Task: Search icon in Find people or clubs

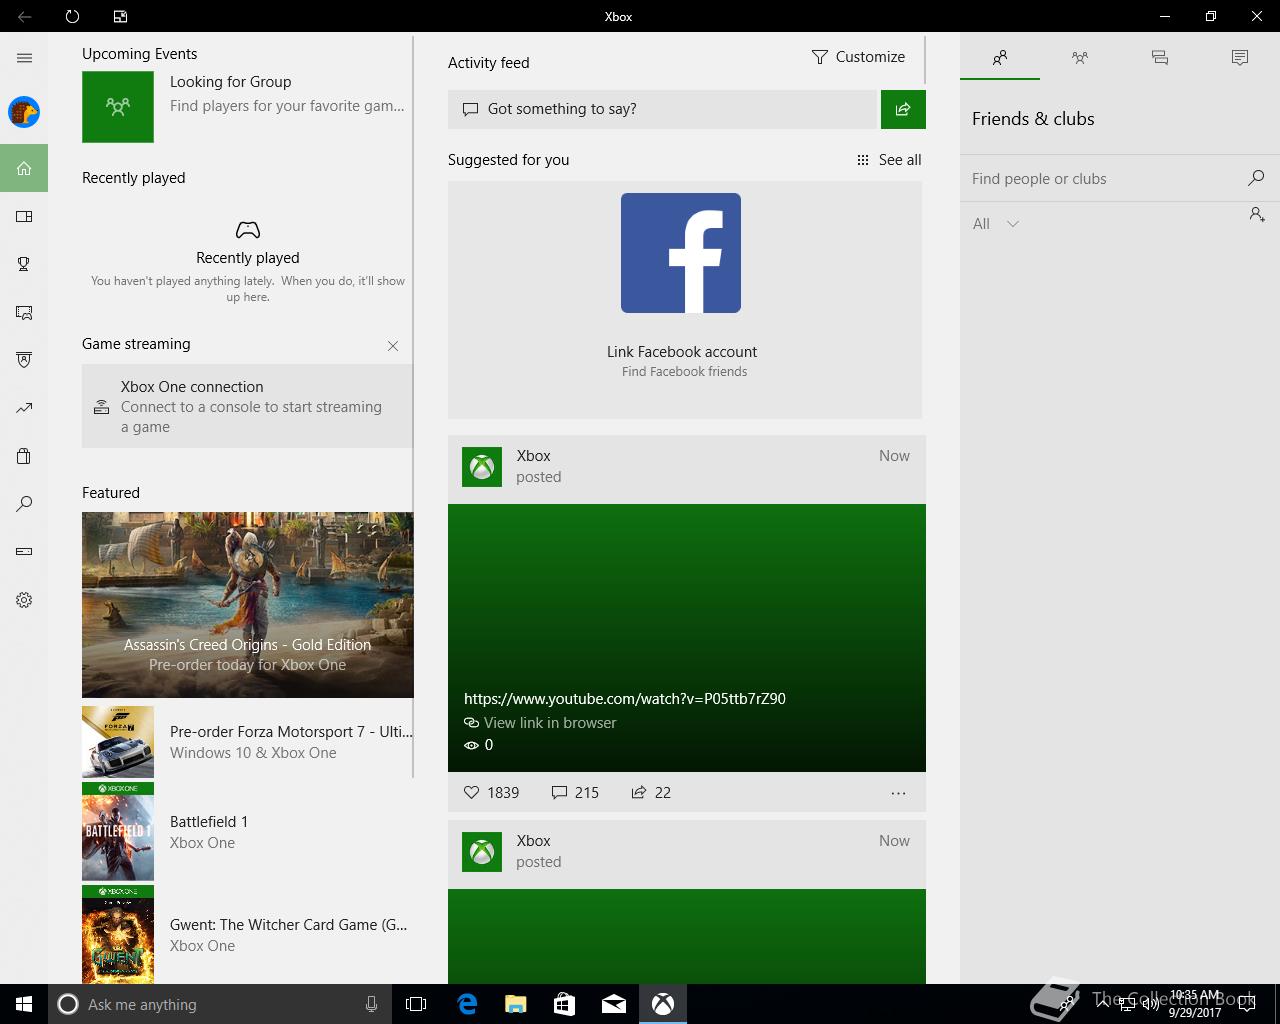Action: [x=1256, y=178]
